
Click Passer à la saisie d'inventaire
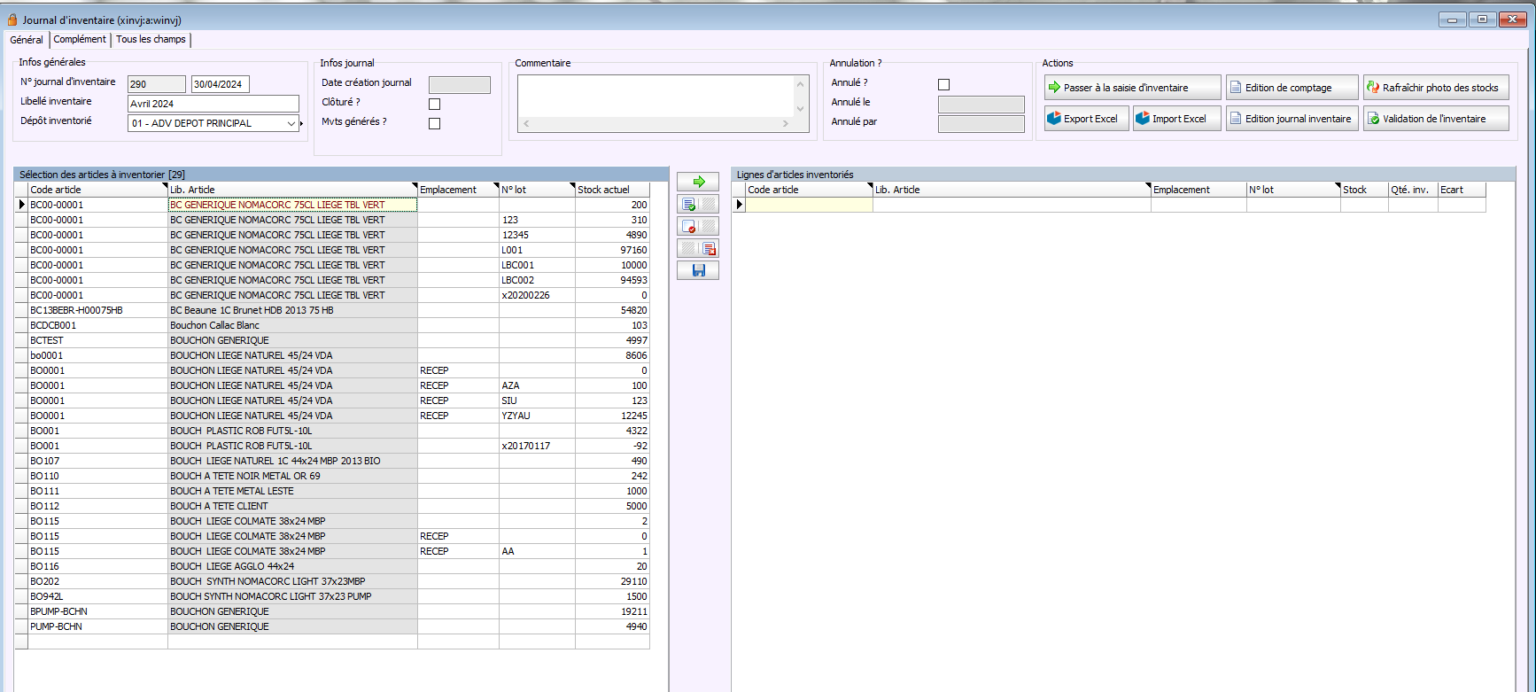pos(1132,88)
